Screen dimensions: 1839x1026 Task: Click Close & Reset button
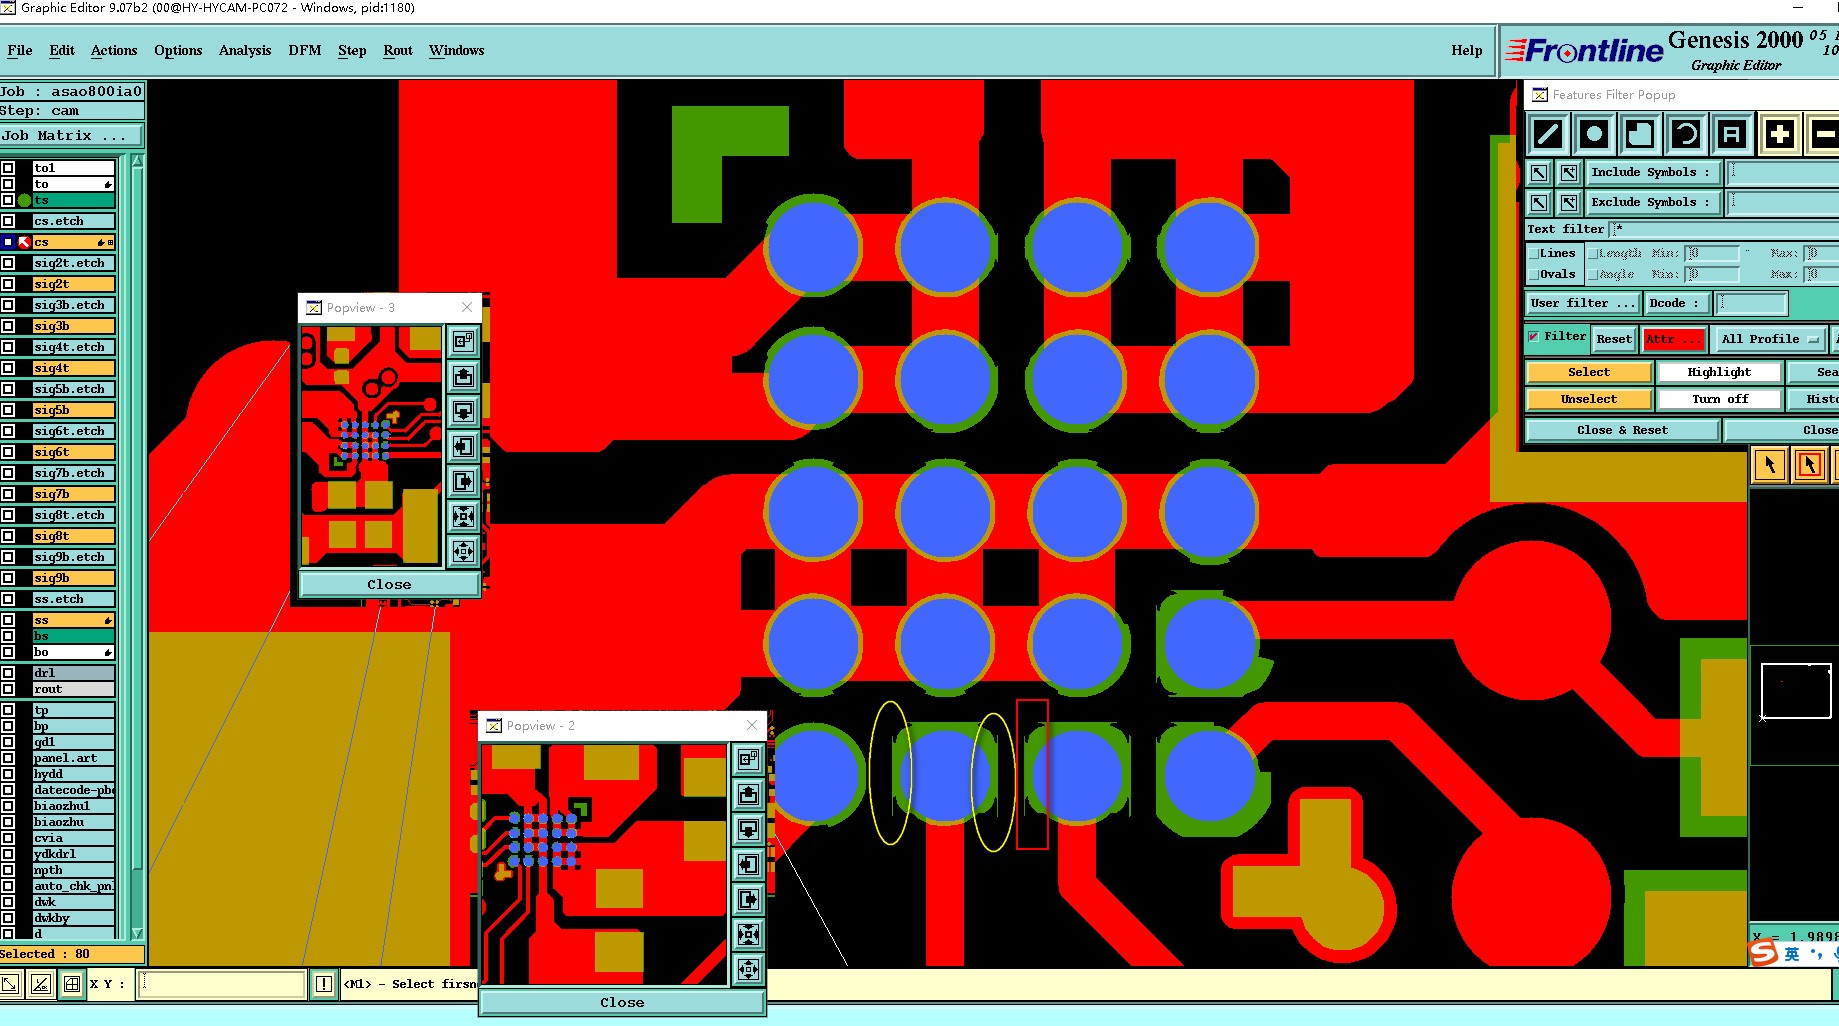1622,430
